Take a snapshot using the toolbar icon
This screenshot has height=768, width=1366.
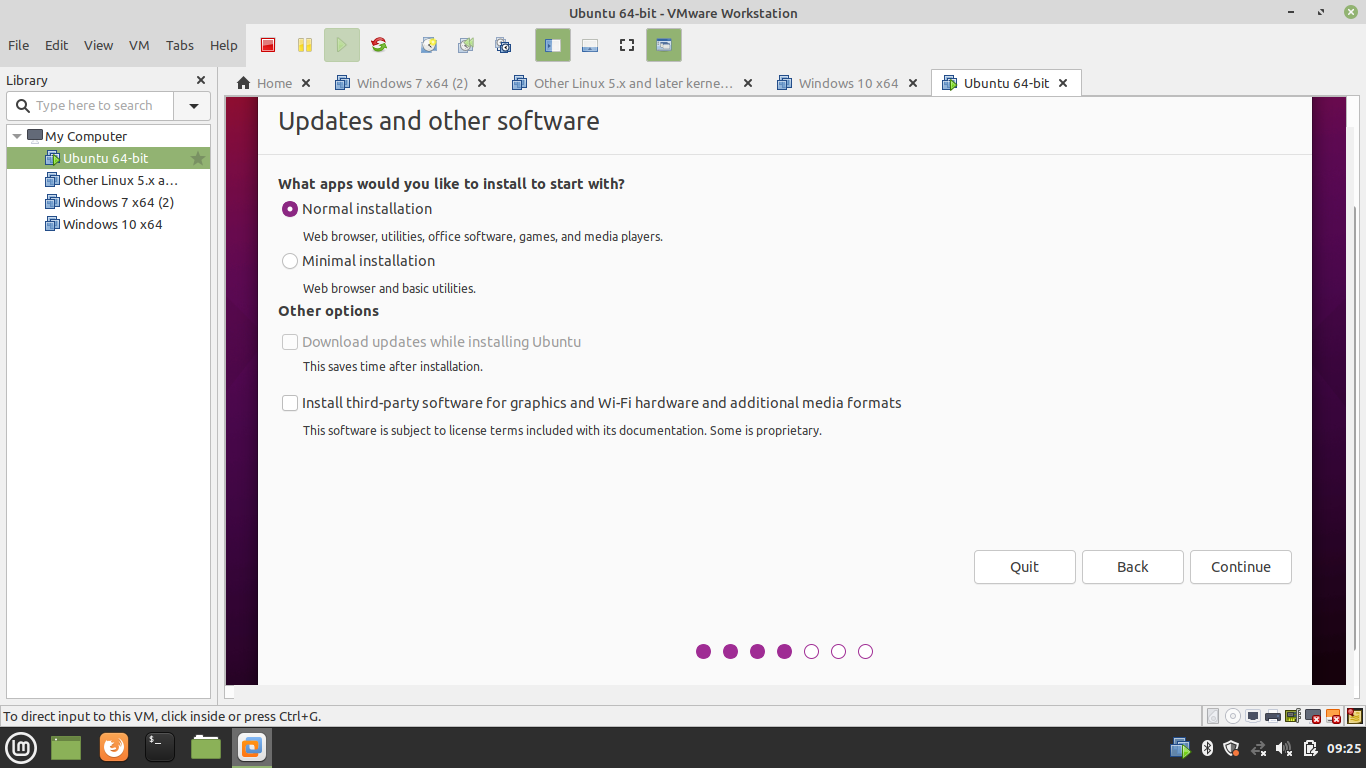(x=429, y=45)
